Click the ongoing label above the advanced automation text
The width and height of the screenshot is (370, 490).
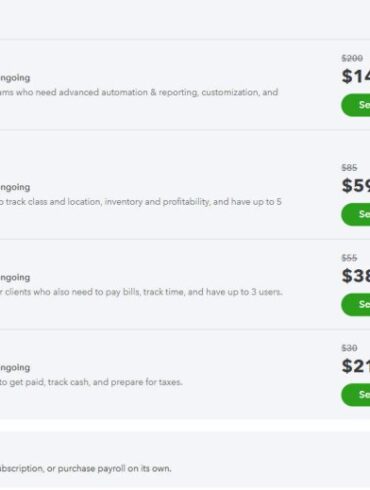[x=15, y=78]
